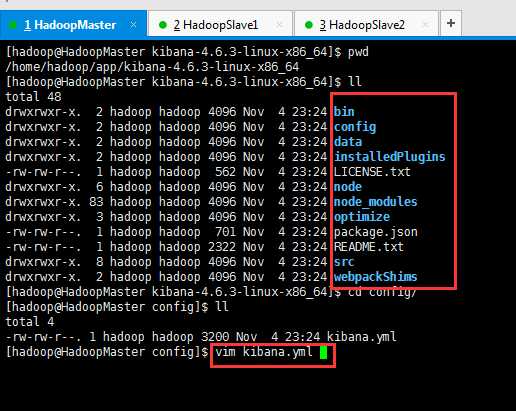Click the 'webpackShims' directory name

click(x=375, y=277)
